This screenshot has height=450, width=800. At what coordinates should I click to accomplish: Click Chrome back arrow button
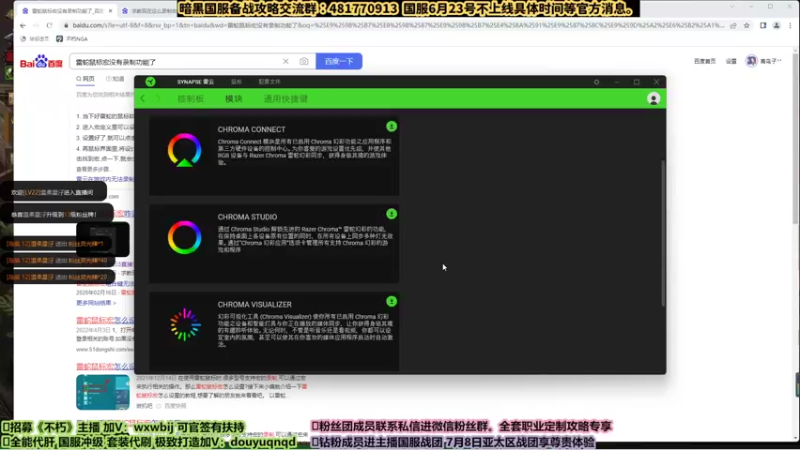pos(22,25)
